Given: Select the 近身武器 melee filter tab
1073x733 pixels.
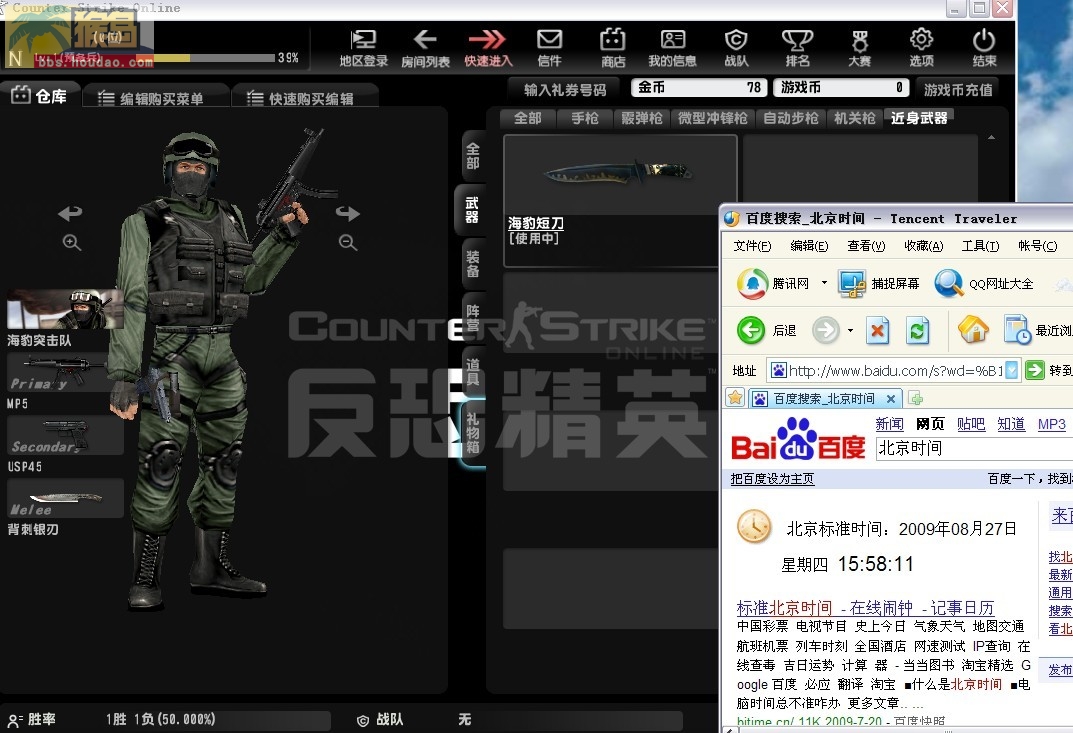Looking at the screenshot, I should [x=919, y=118].
